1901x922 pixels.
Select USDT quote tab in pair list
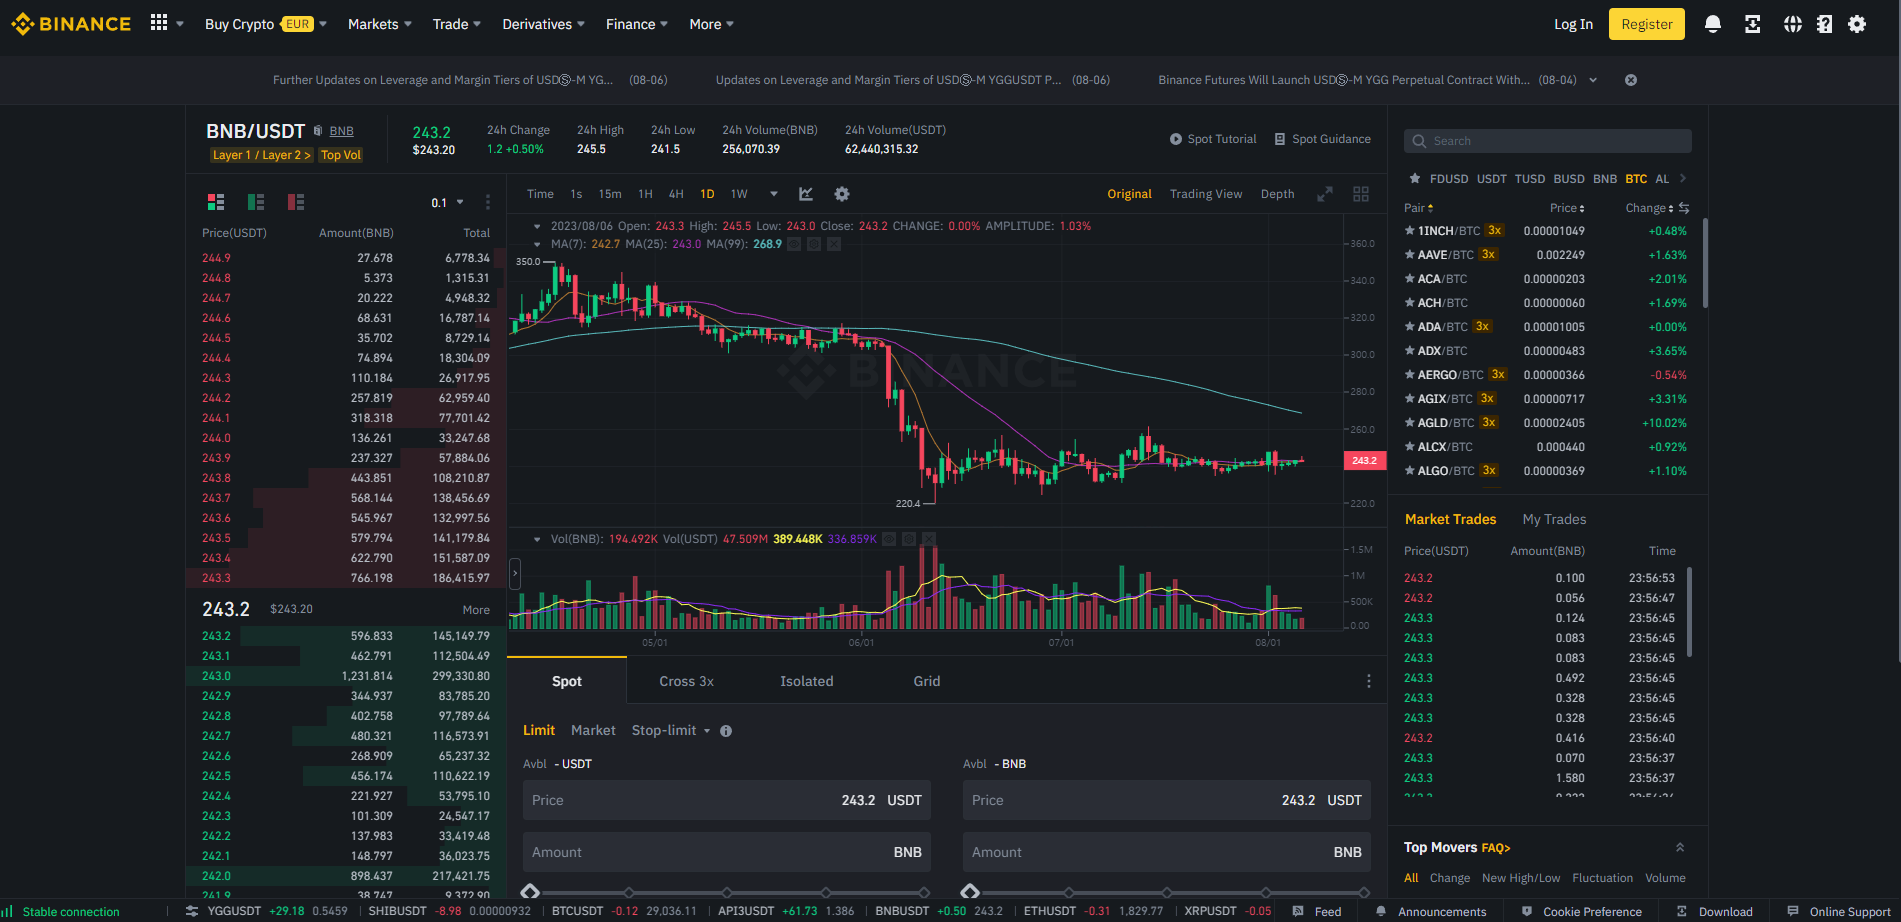(1491, 179)
